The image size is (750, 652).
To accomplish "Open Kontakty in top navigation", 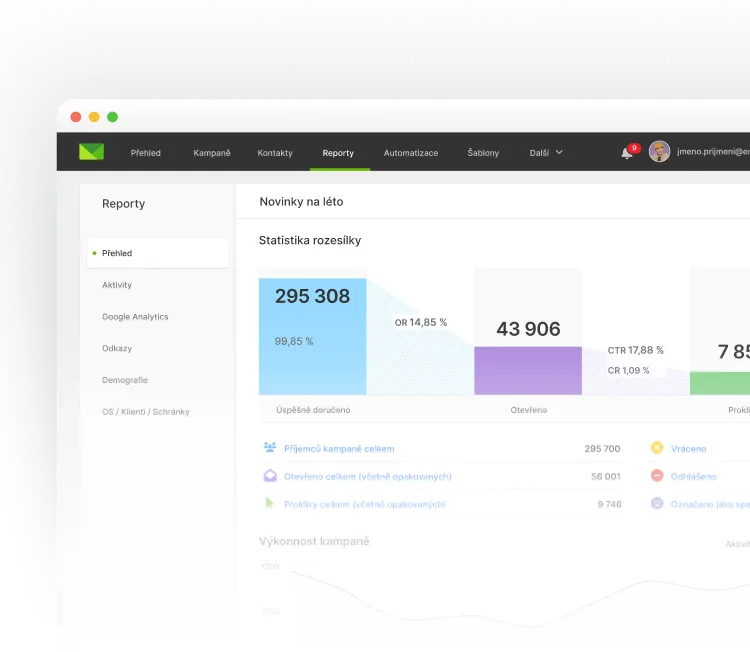I will 275,153.
